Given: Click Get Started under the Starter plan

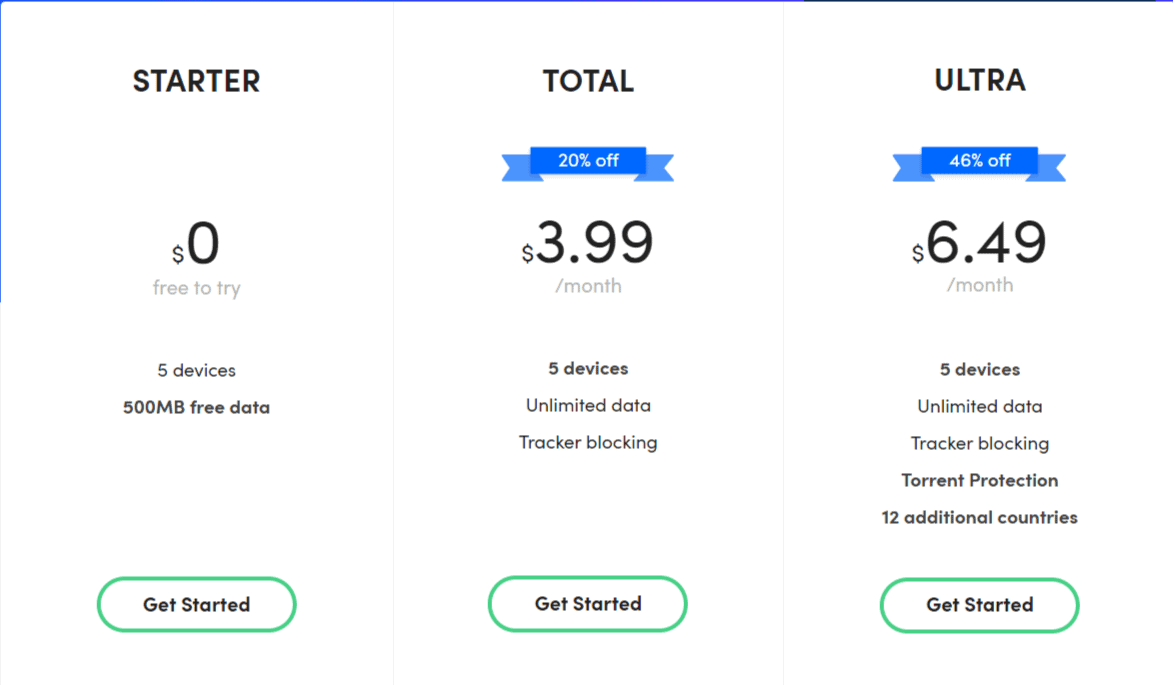Looking at the screenshot, I should [197, 604].
